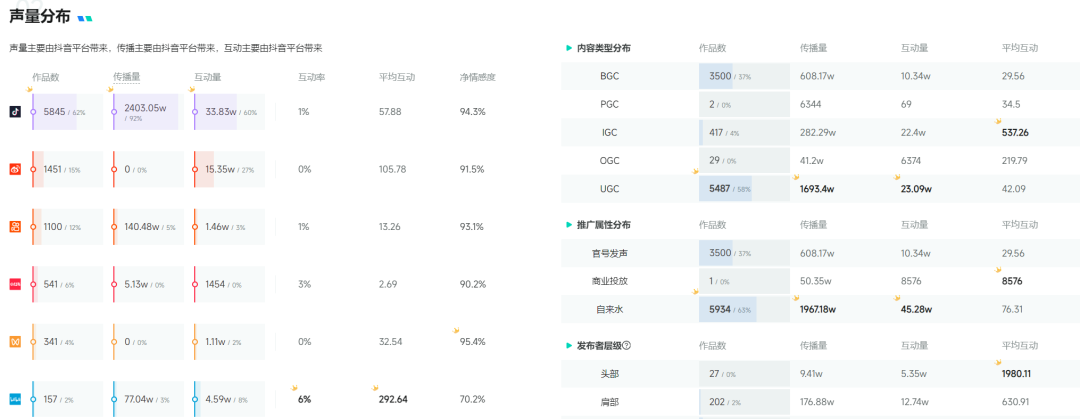The height and width of the screenshot is (419, 1080).
Task: Click the 平均互动 header in the platform table
Action: [x=397, y=77]
